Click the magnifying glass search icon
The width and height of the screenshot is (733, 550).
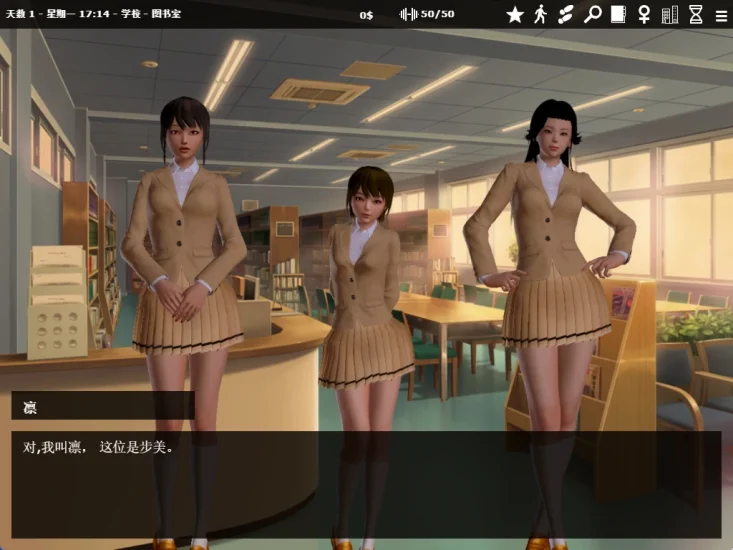click(x=592, y=14)
